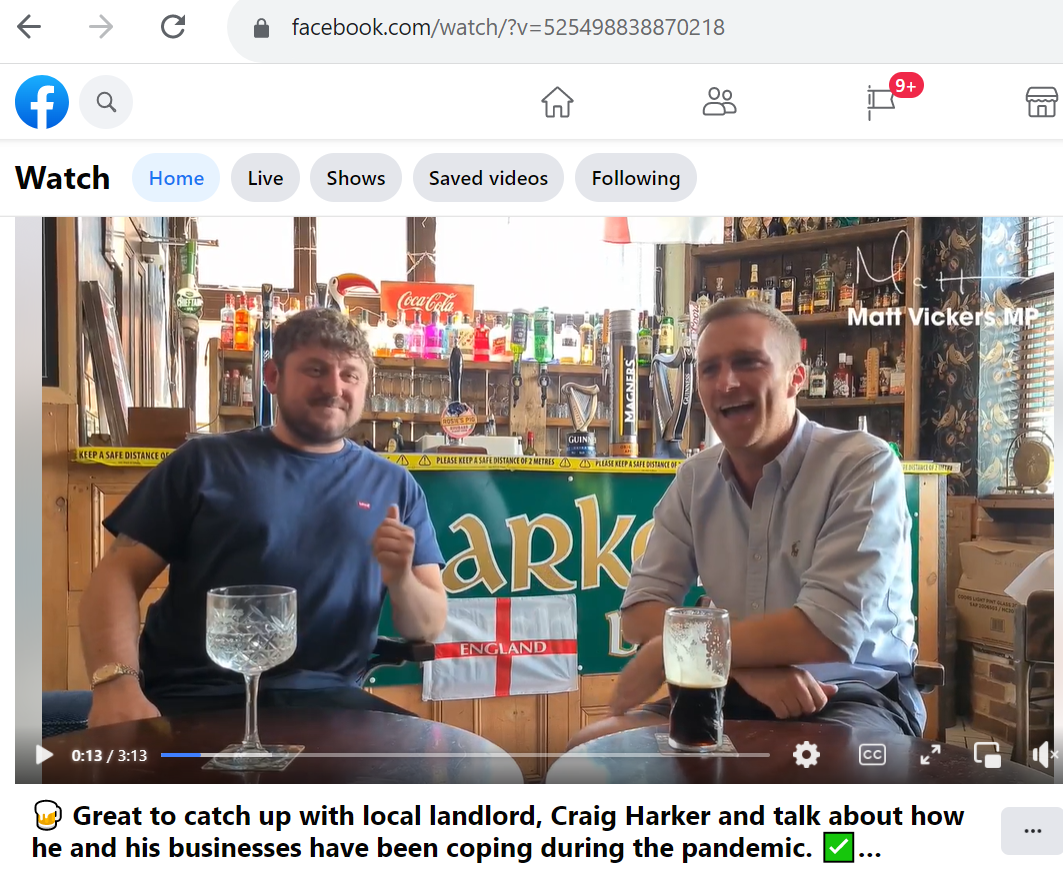Reload the Facebook Watch page
Viewport: 1063px width, 878px height.
(173, 27)
